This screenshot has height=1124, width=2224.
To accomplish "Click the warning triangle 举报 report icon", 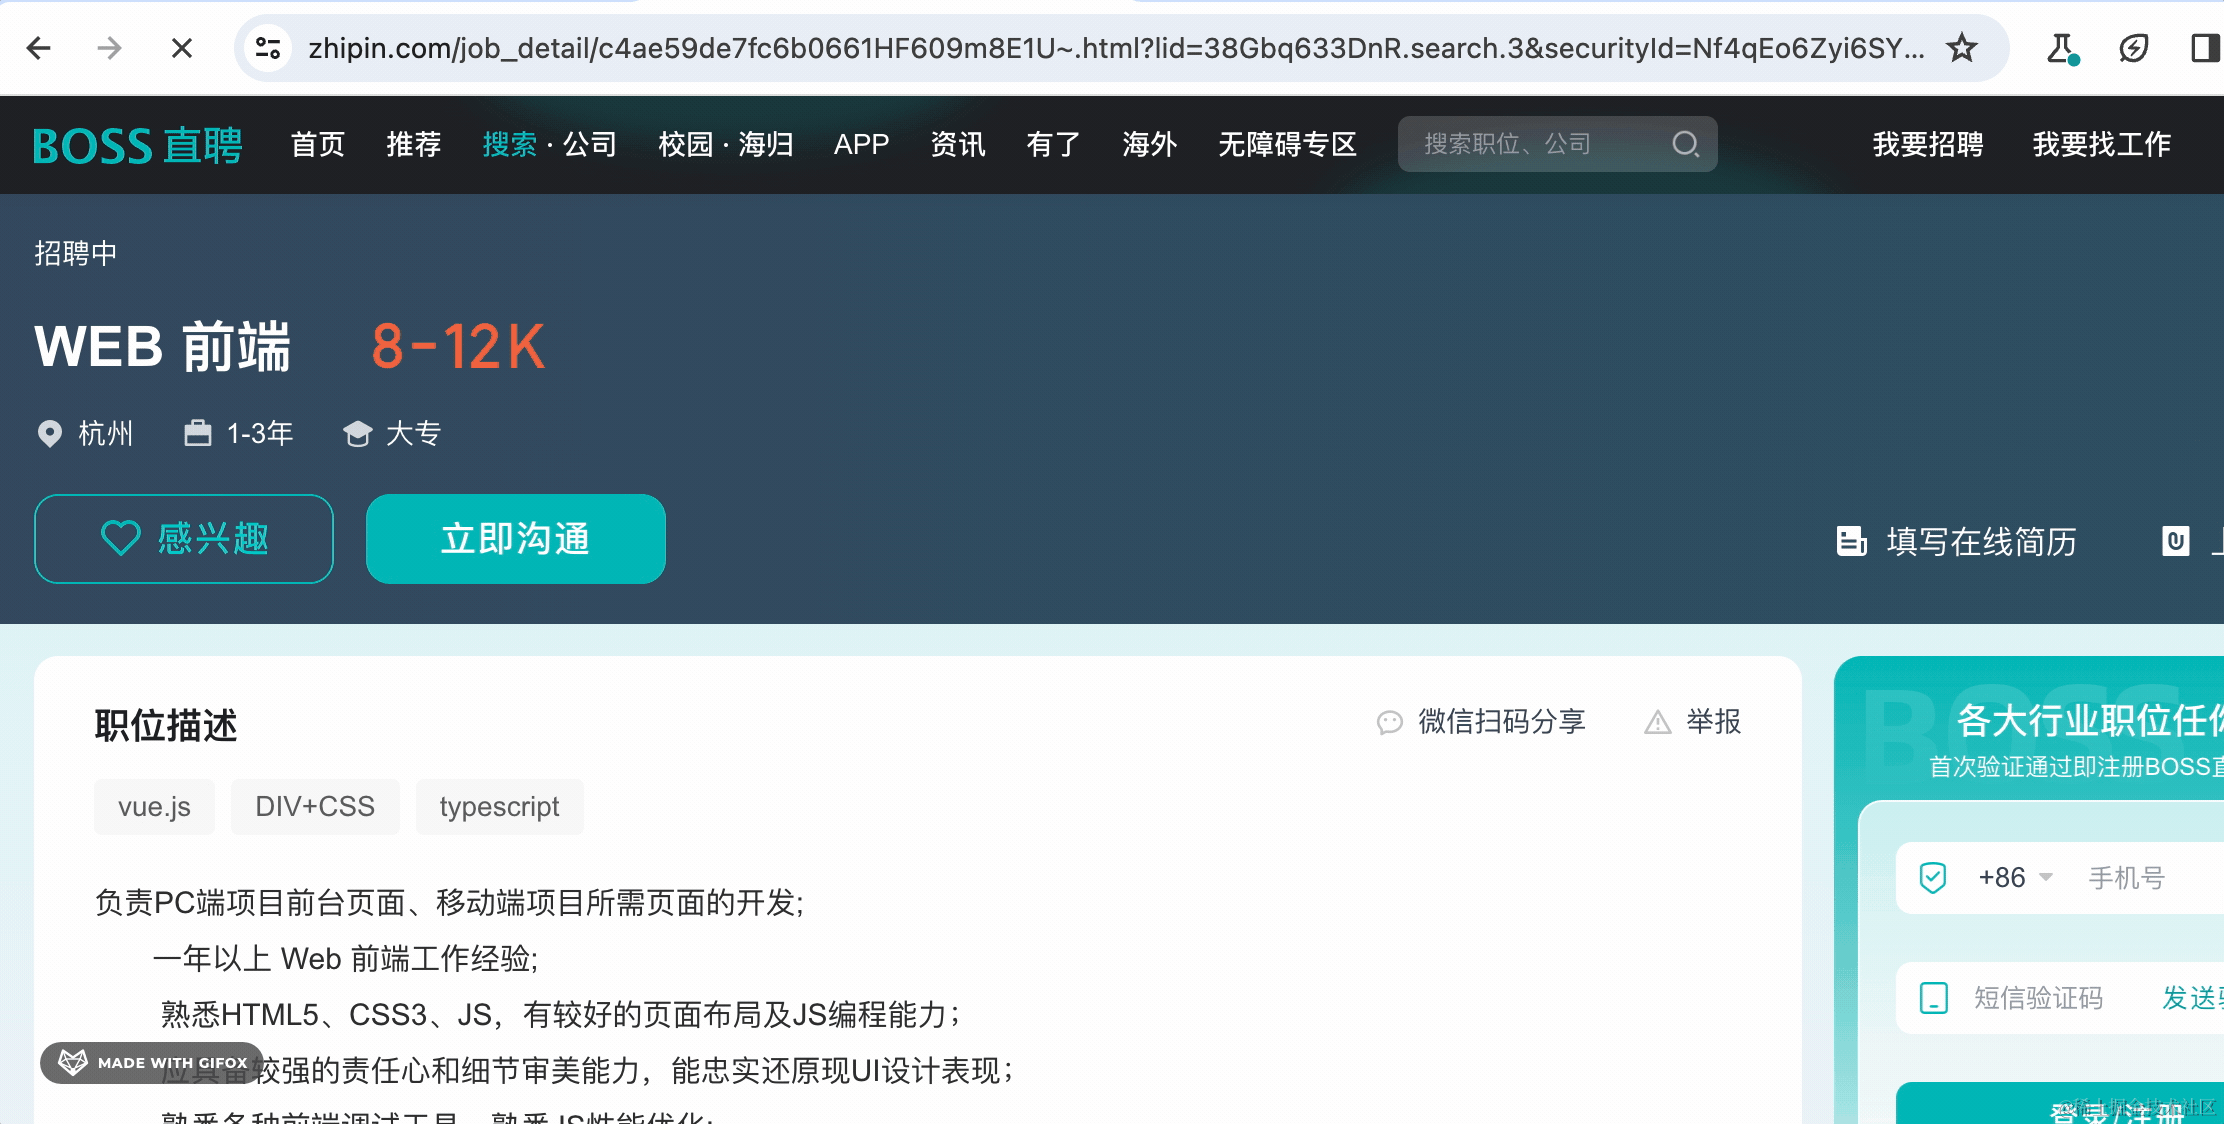I will pos(1658,722).
